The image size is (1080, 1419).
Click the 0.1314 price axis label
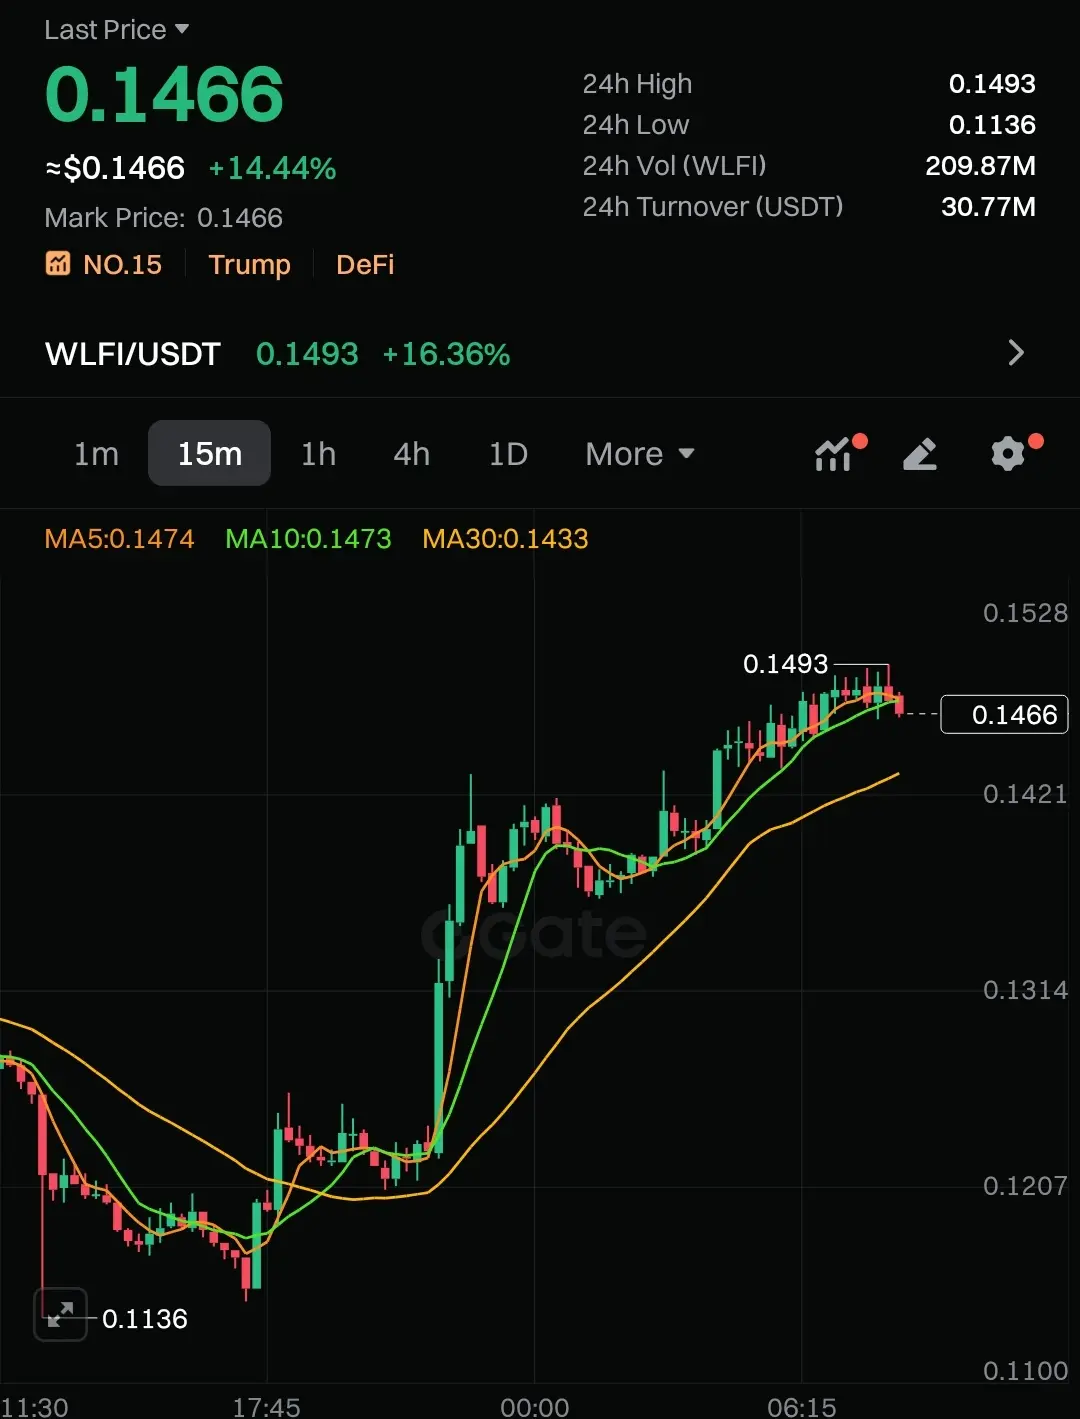[x=1025, y=990]
